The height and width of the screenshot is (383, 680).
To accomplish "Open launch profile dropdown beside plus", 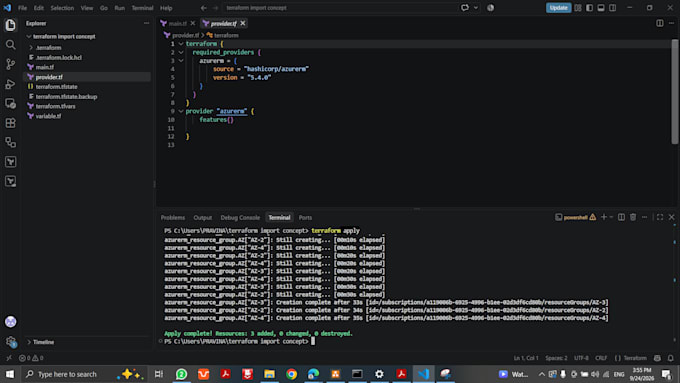I will pyautogui.click(x=611, y=217).
